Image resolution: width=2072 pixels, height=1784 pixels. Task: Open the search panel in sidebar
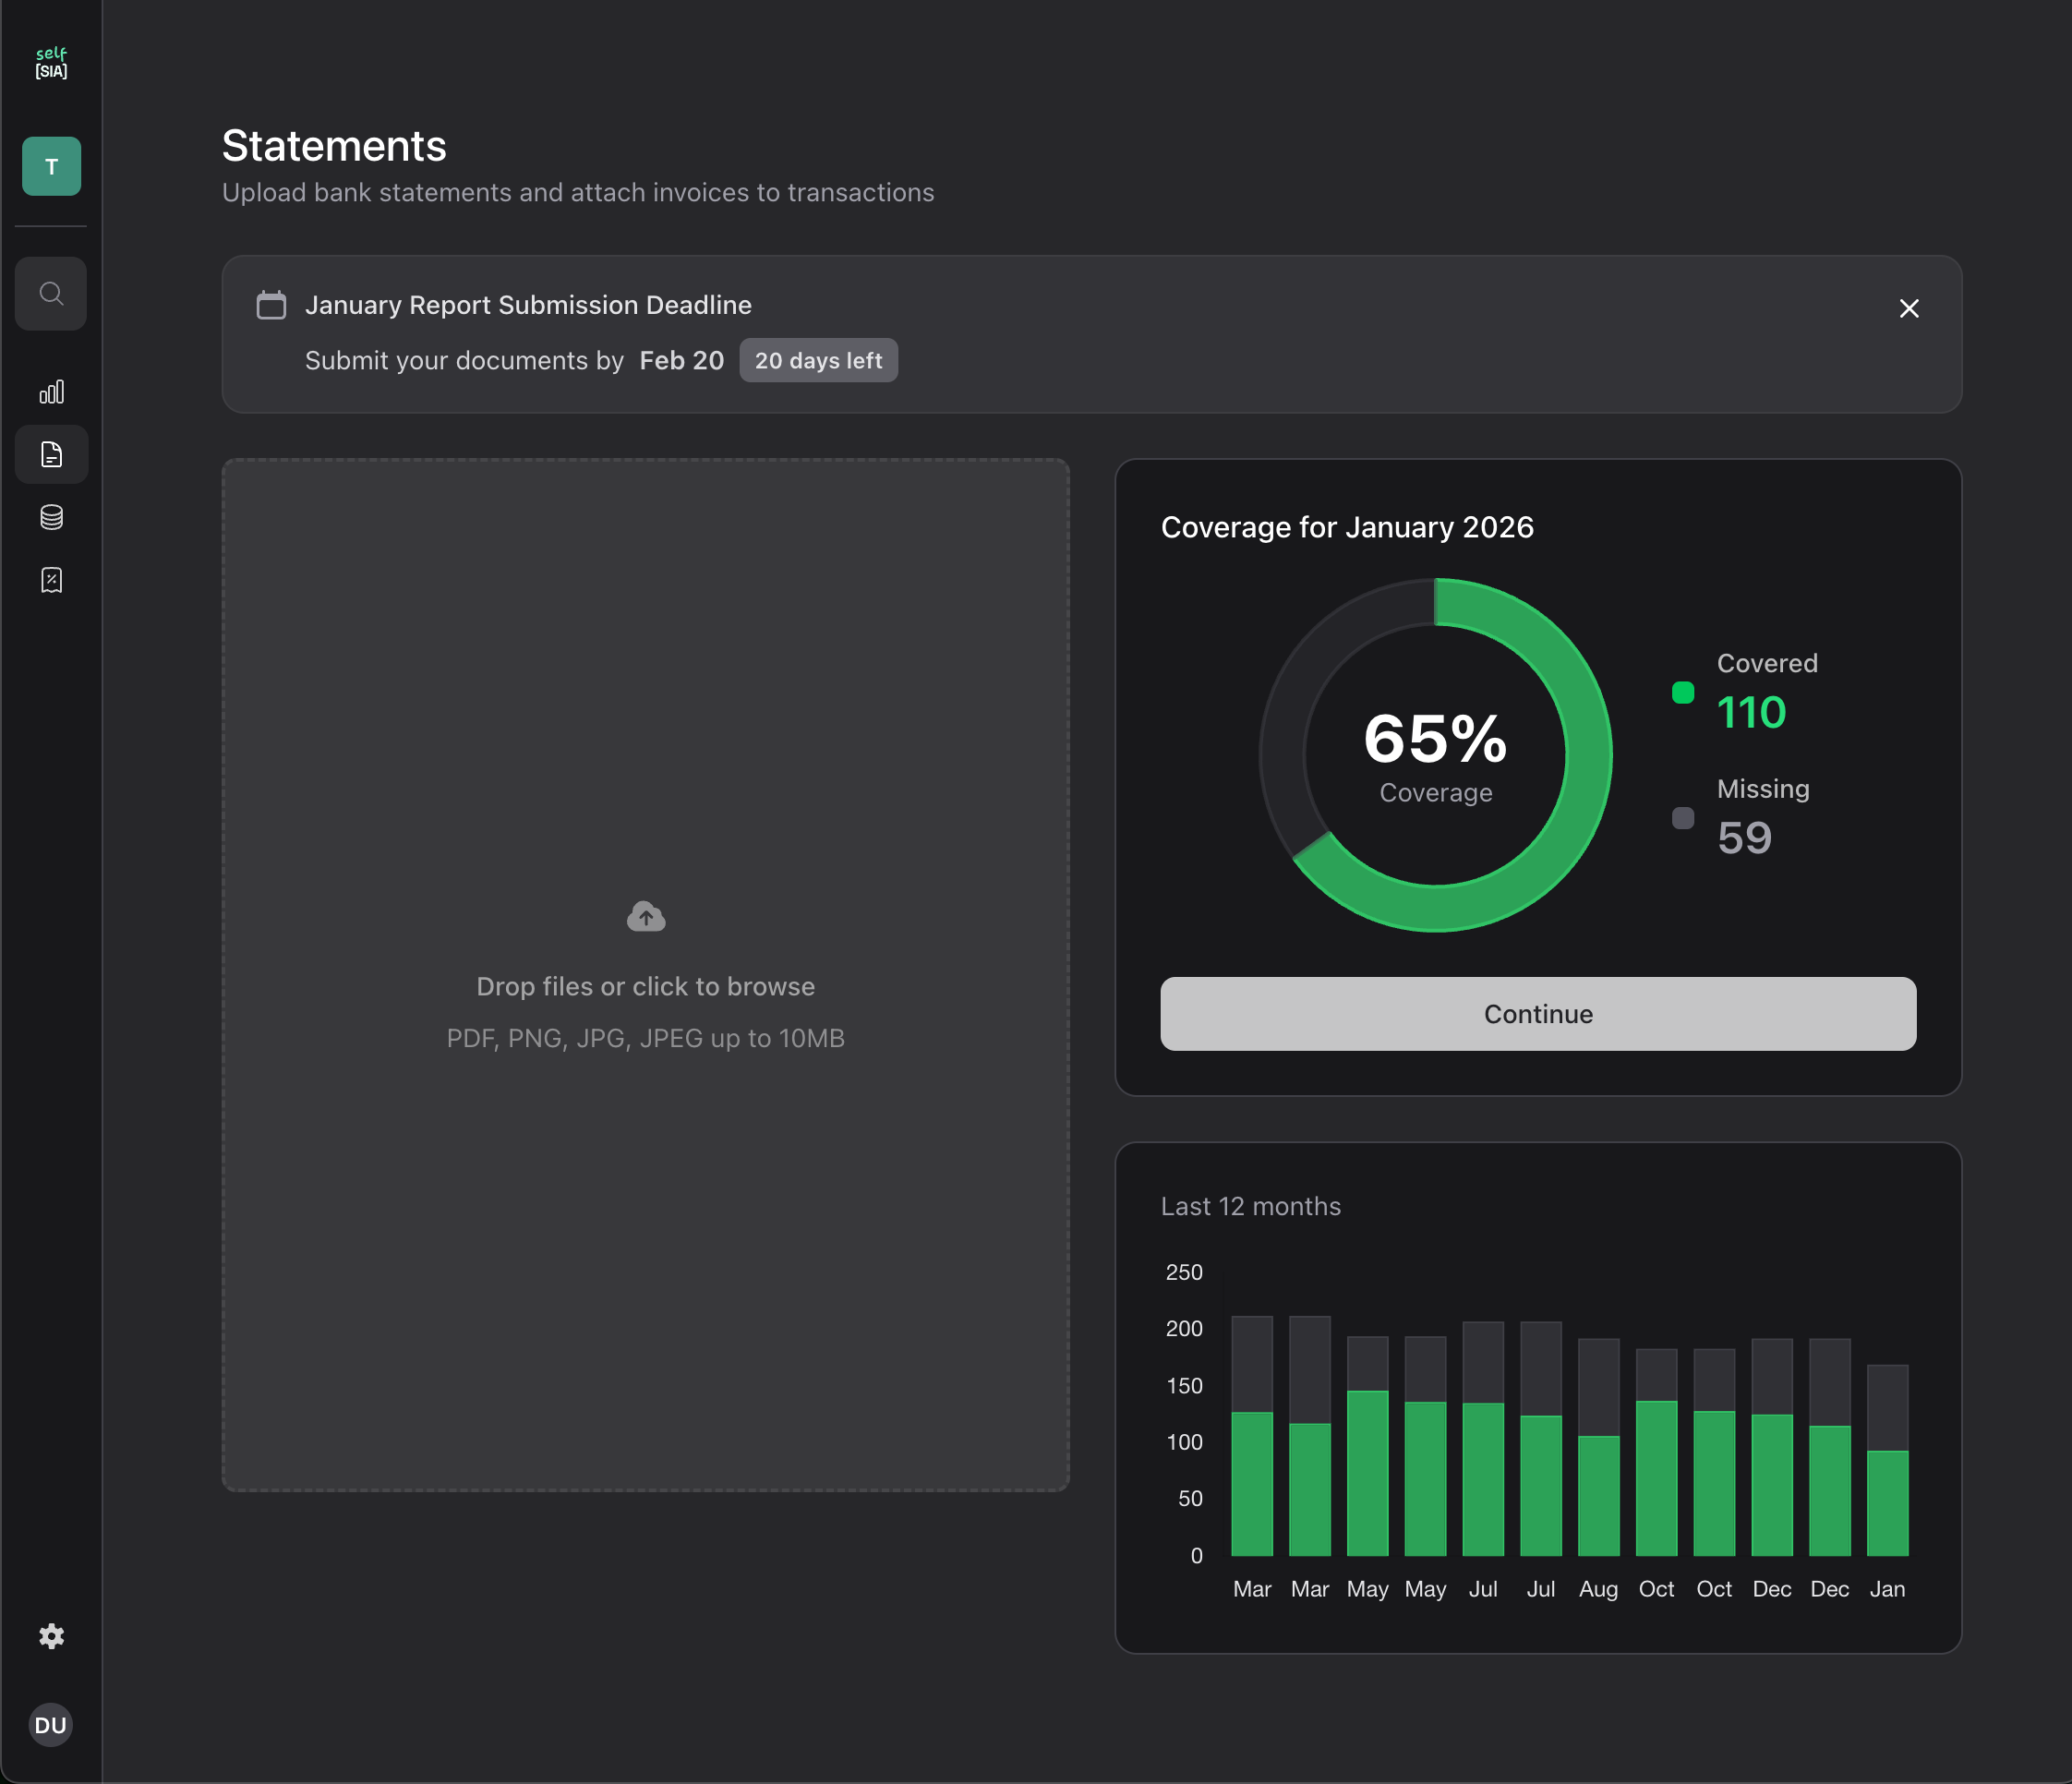click(51, 293)
